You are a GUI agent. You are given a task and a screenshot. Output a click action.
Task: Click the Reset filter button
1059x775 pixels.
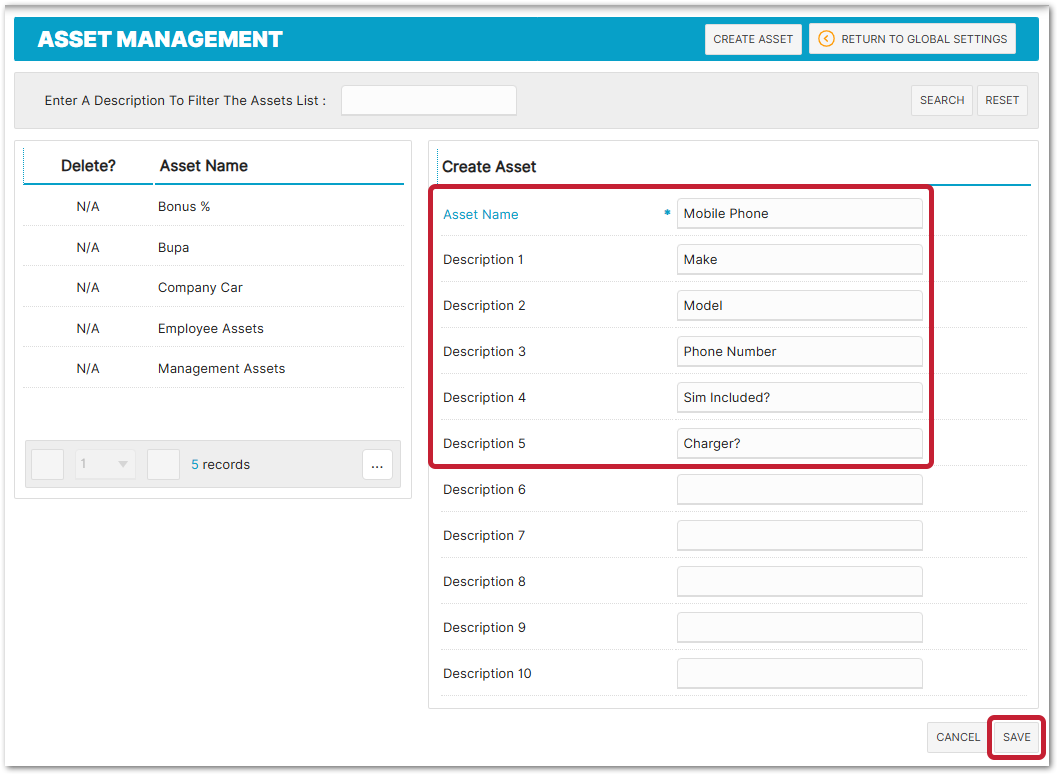(x=1002, y=100)
